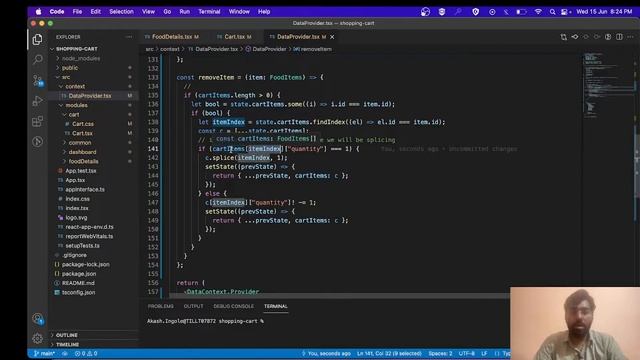Viewport: 640px width, 360px height.
Task: Click the Ln 141 cursor position status
Action: [x=389, y=353]
